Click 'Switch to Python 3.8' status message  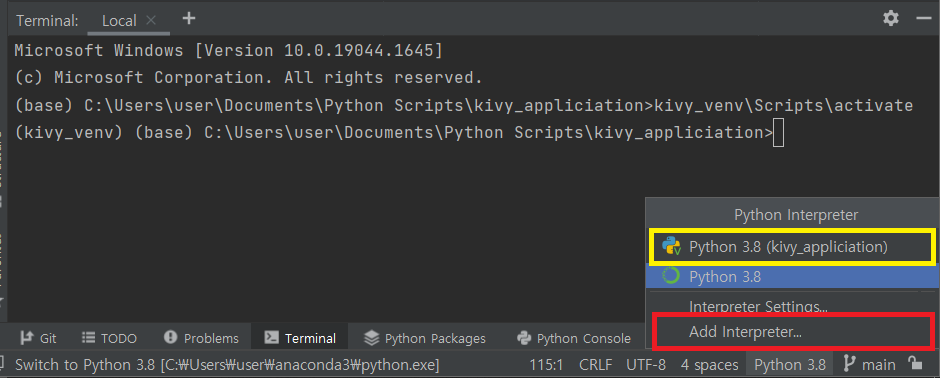point(227,364)
